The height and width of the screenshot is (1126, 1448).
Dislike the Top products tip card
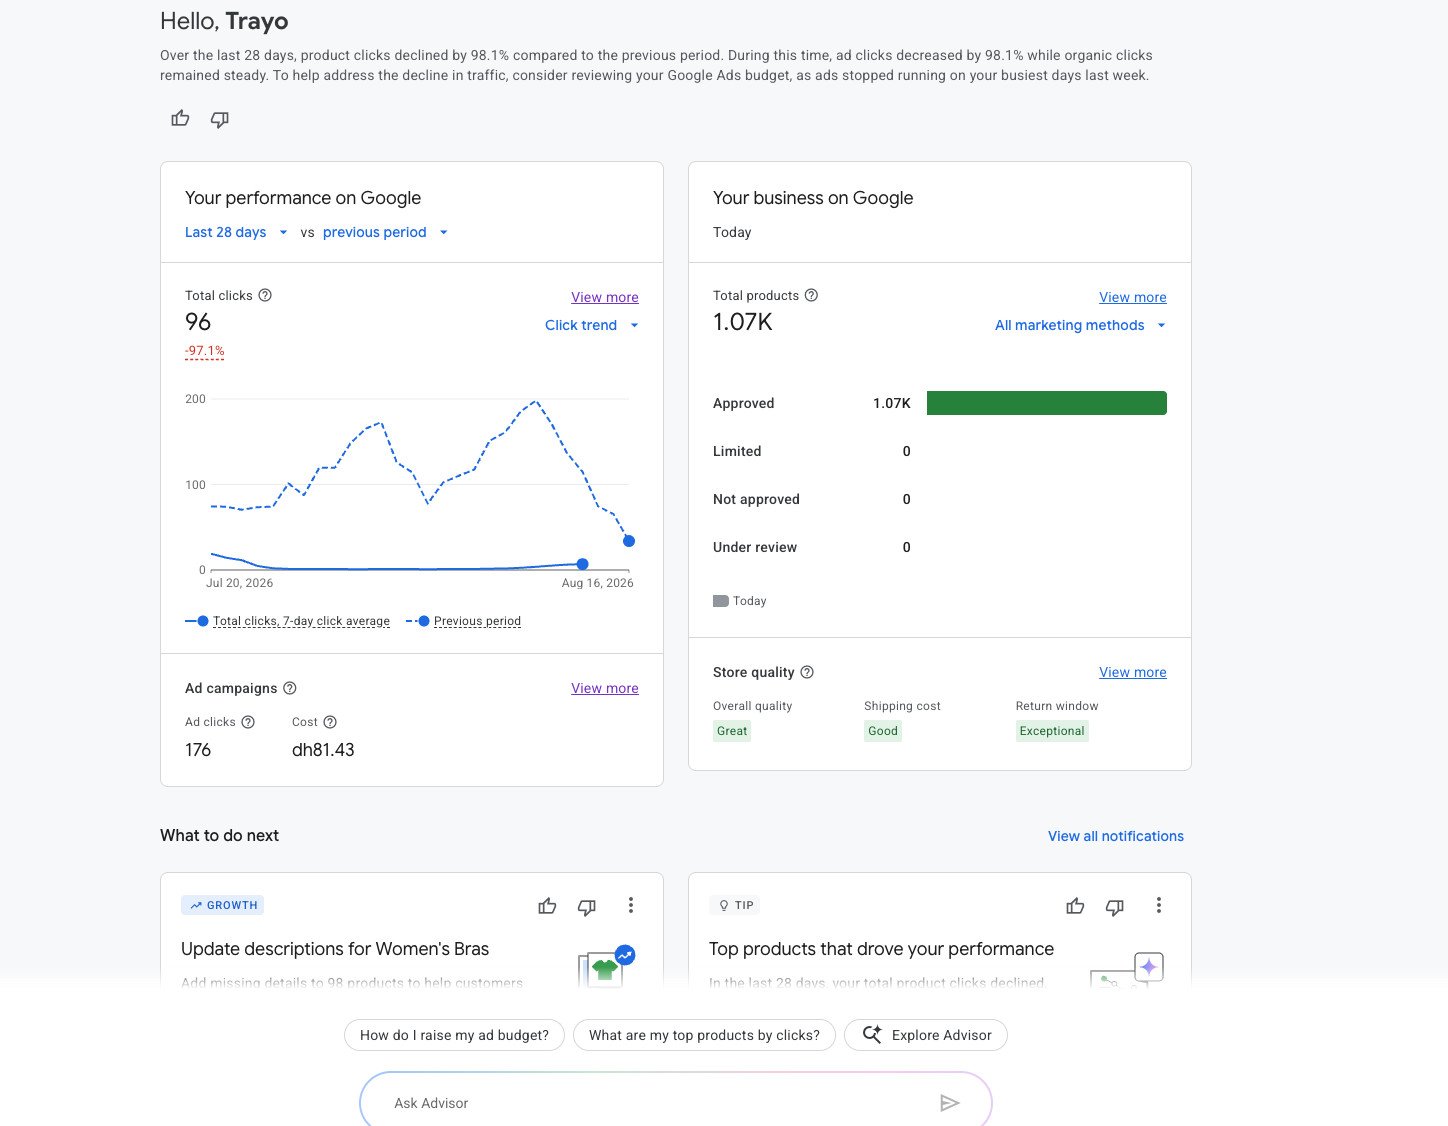point(1115,906)
